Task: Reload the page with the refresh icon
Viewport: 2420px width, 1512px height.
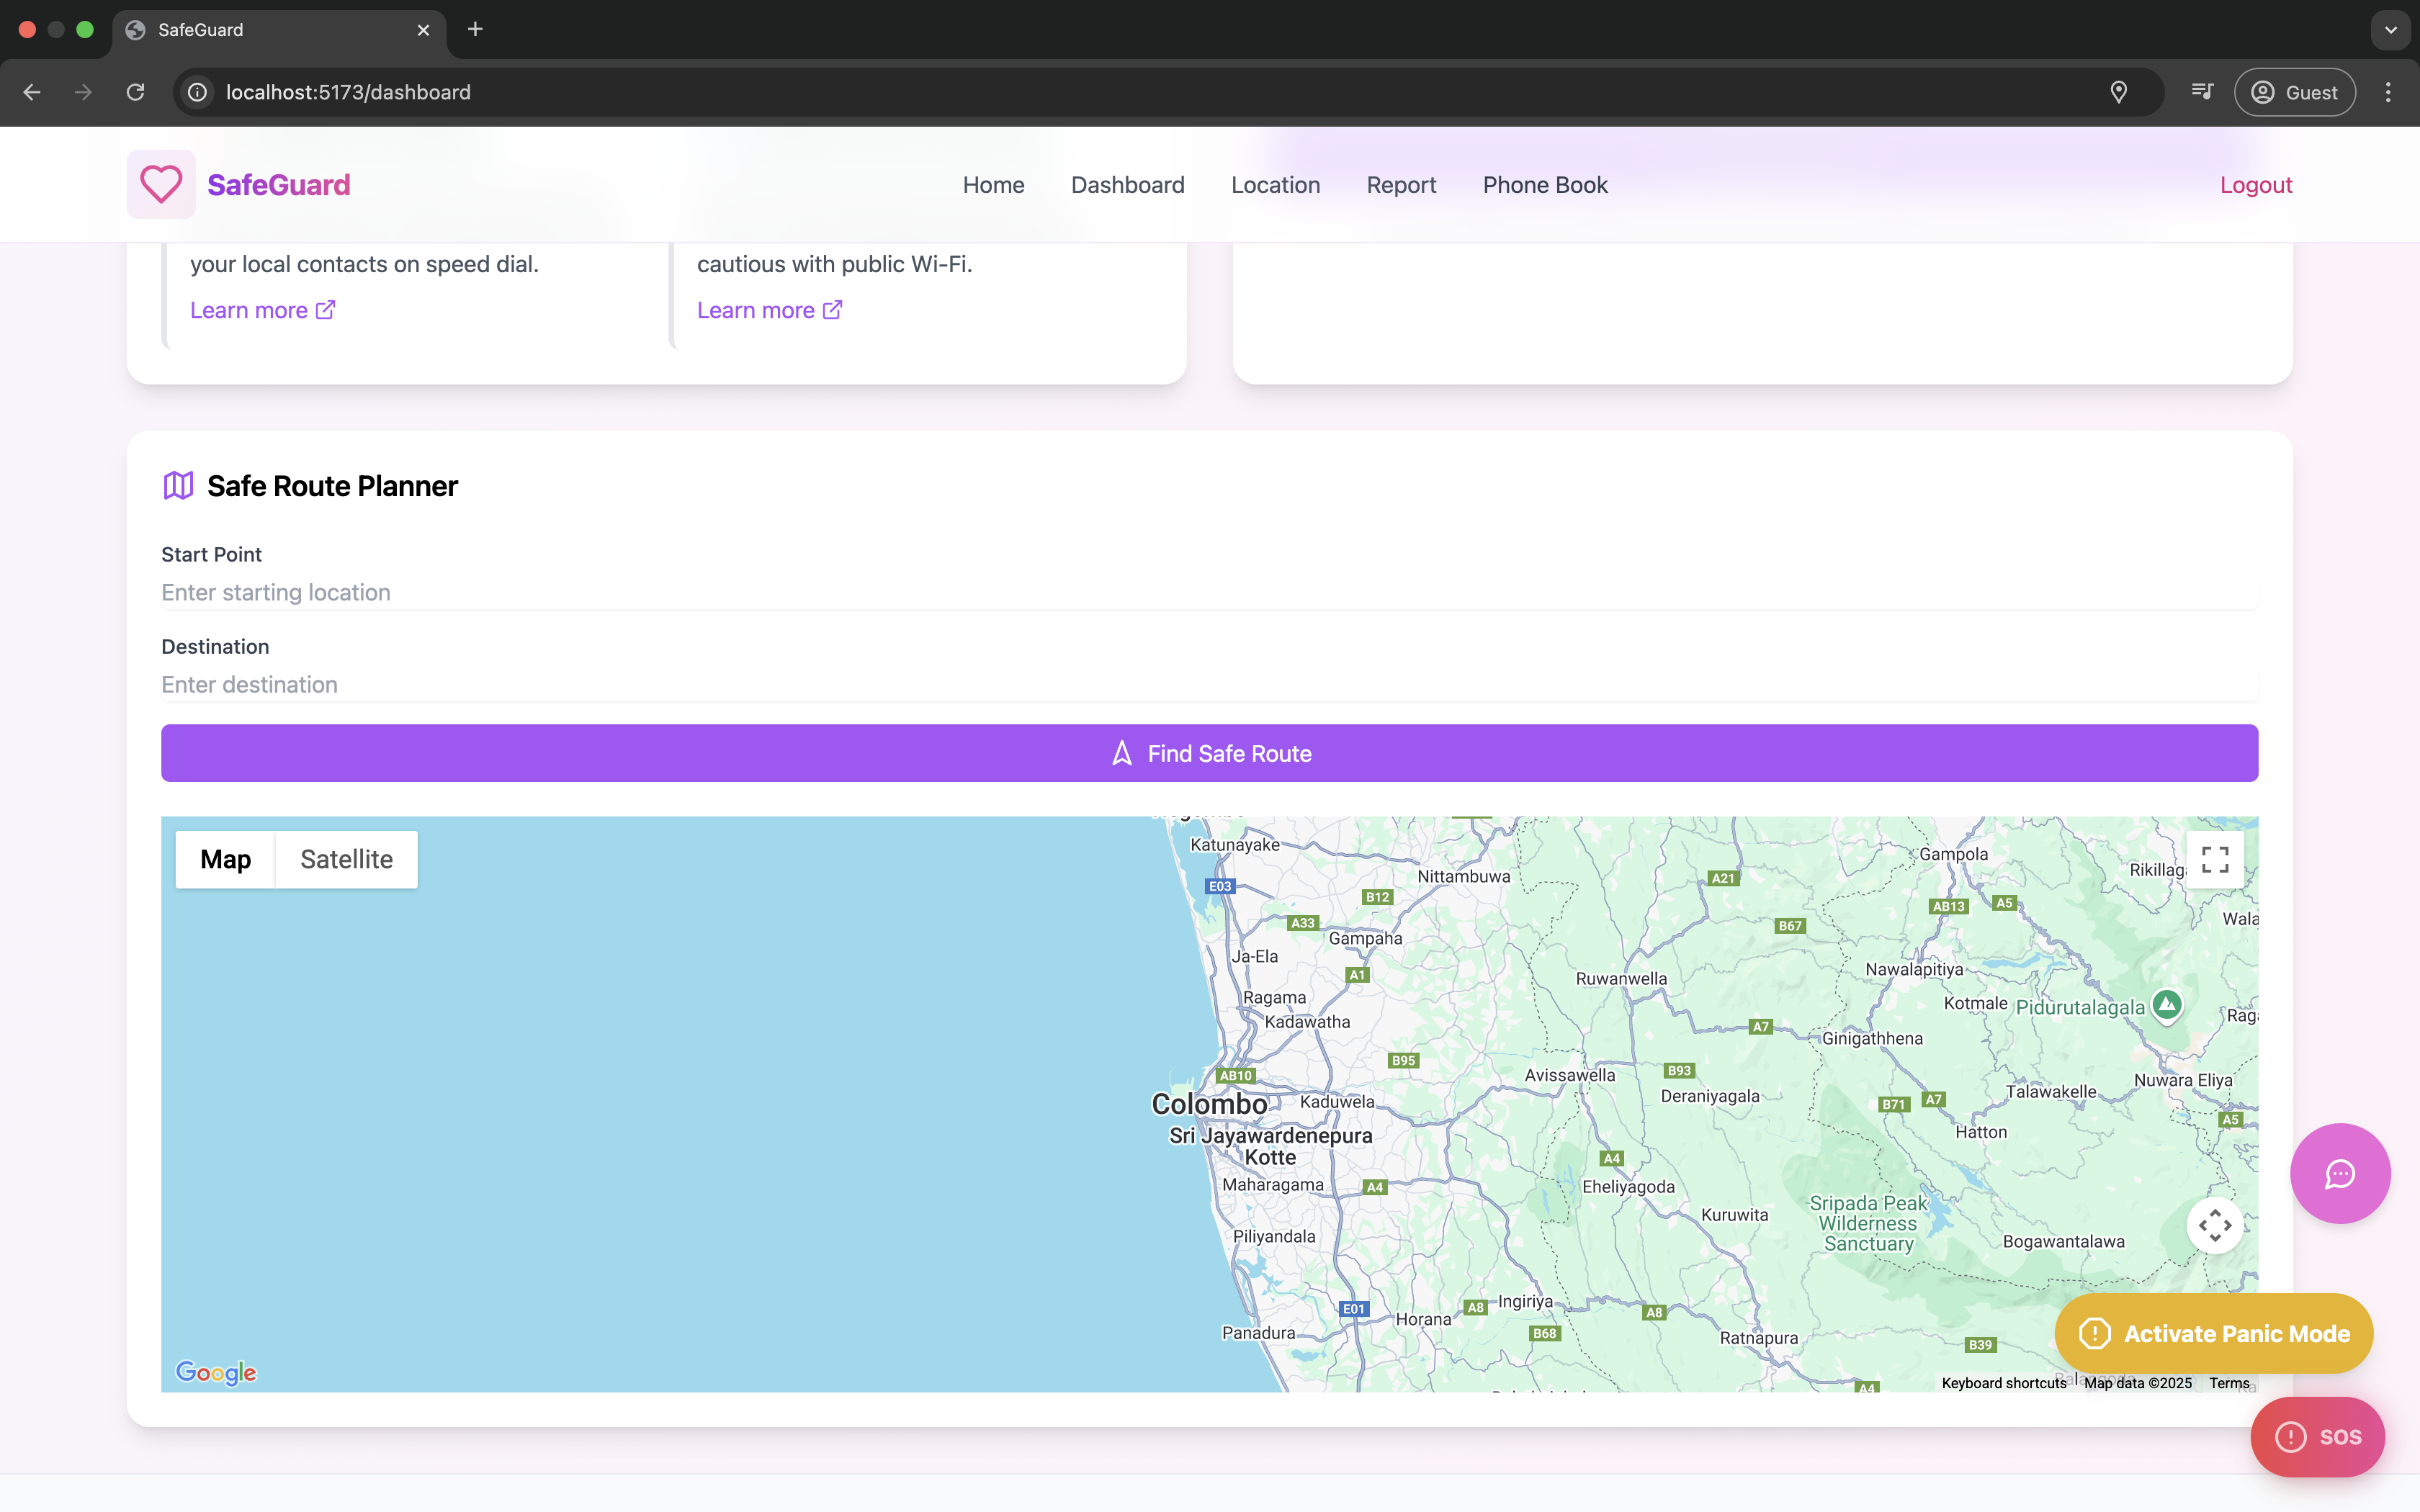Action: point(135,92)
